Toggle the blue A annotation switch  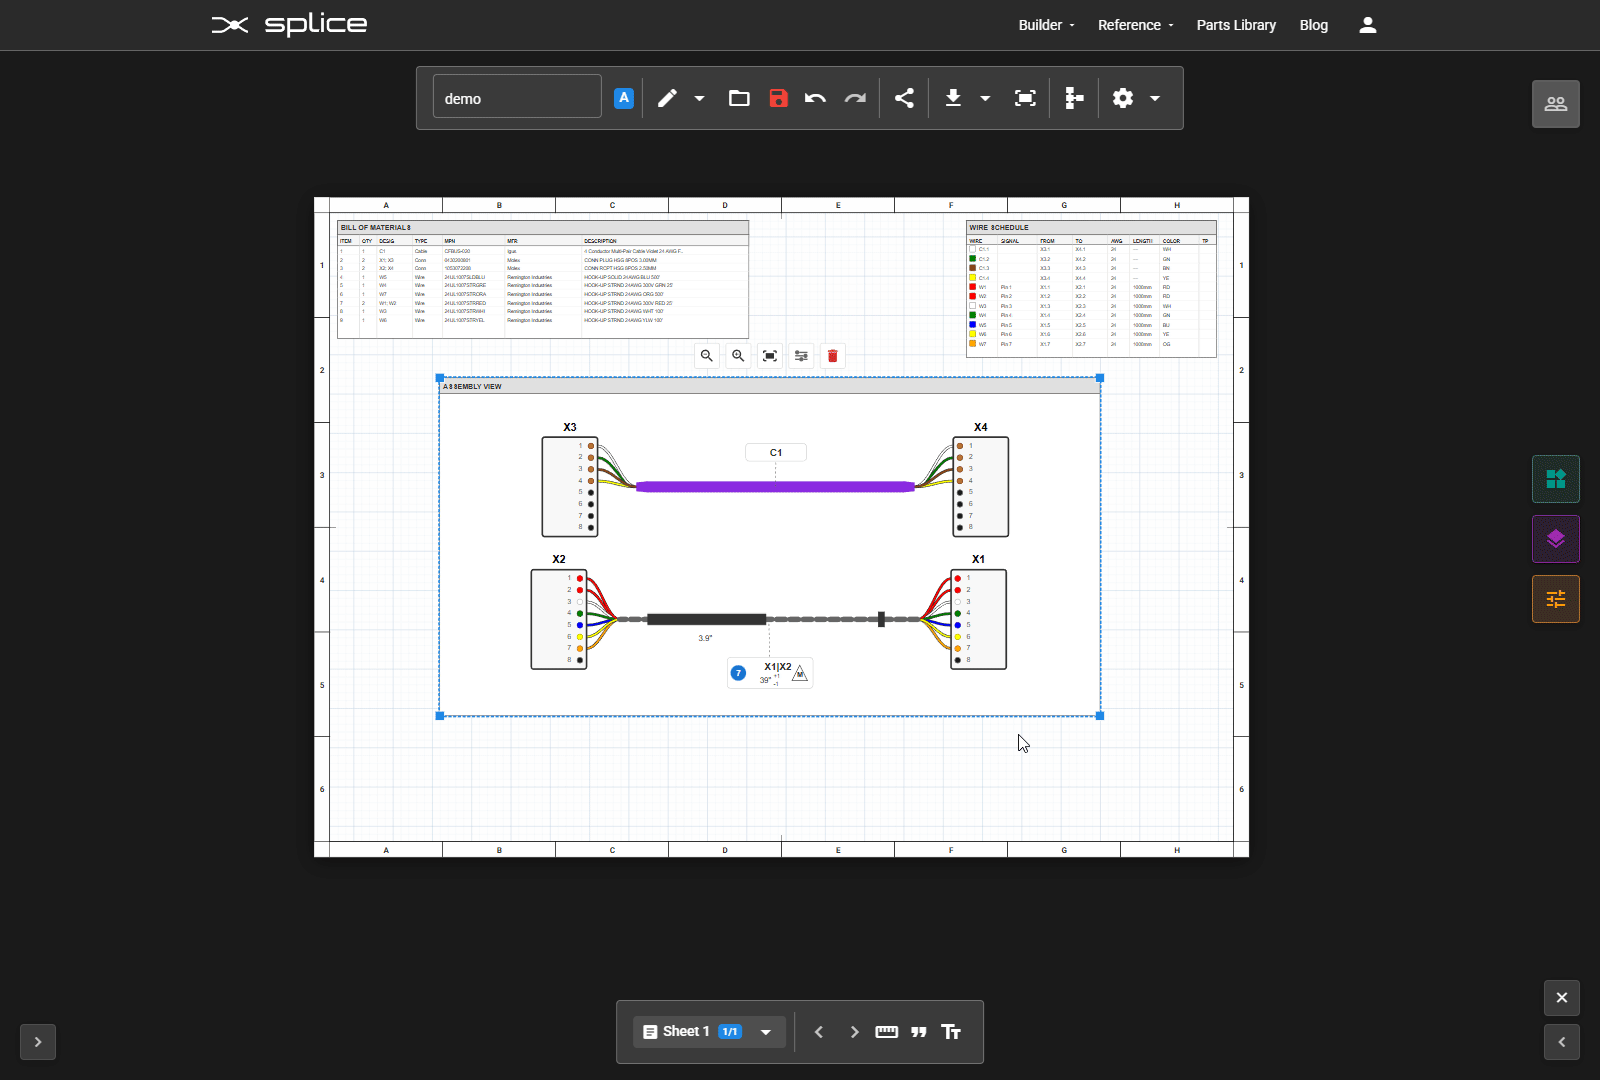tap(624, 97)
